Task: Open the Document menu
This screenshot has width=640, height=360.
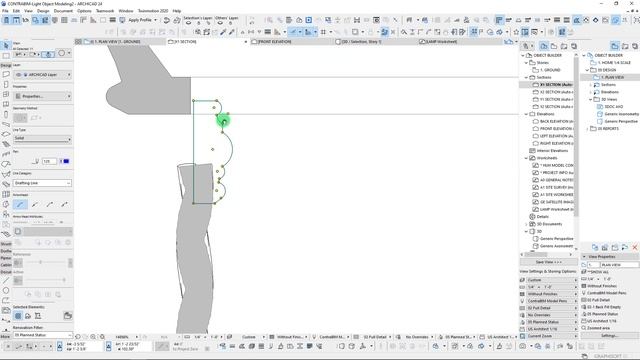Action: 63,11
